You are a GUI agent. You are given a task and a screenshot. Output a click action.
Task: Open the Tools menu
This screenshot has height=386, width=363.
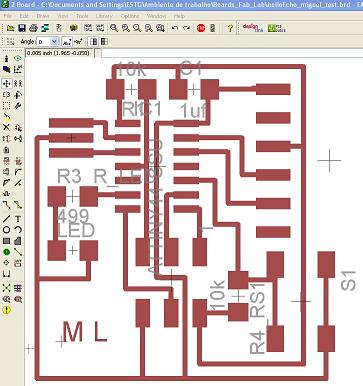coord(82,16)
